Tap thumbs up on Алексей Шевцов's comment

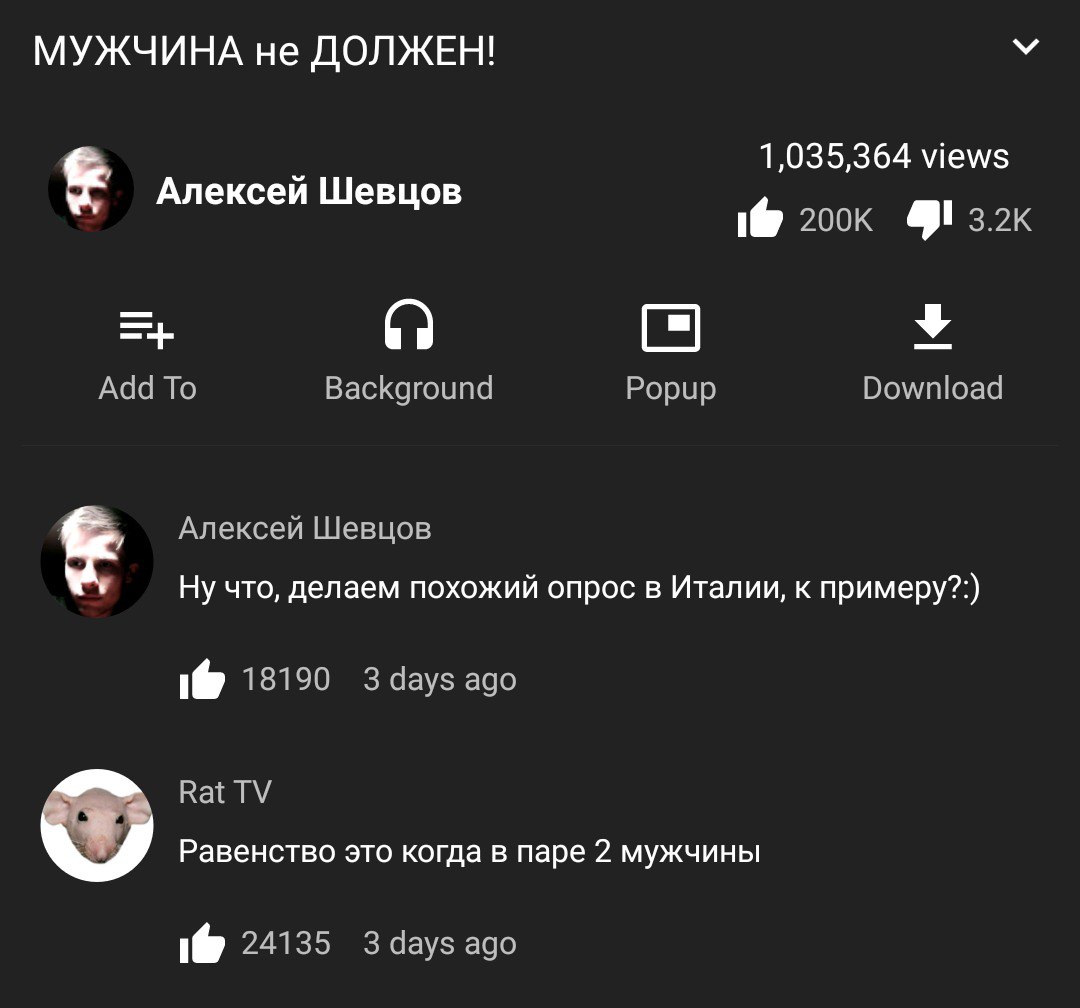202,679
